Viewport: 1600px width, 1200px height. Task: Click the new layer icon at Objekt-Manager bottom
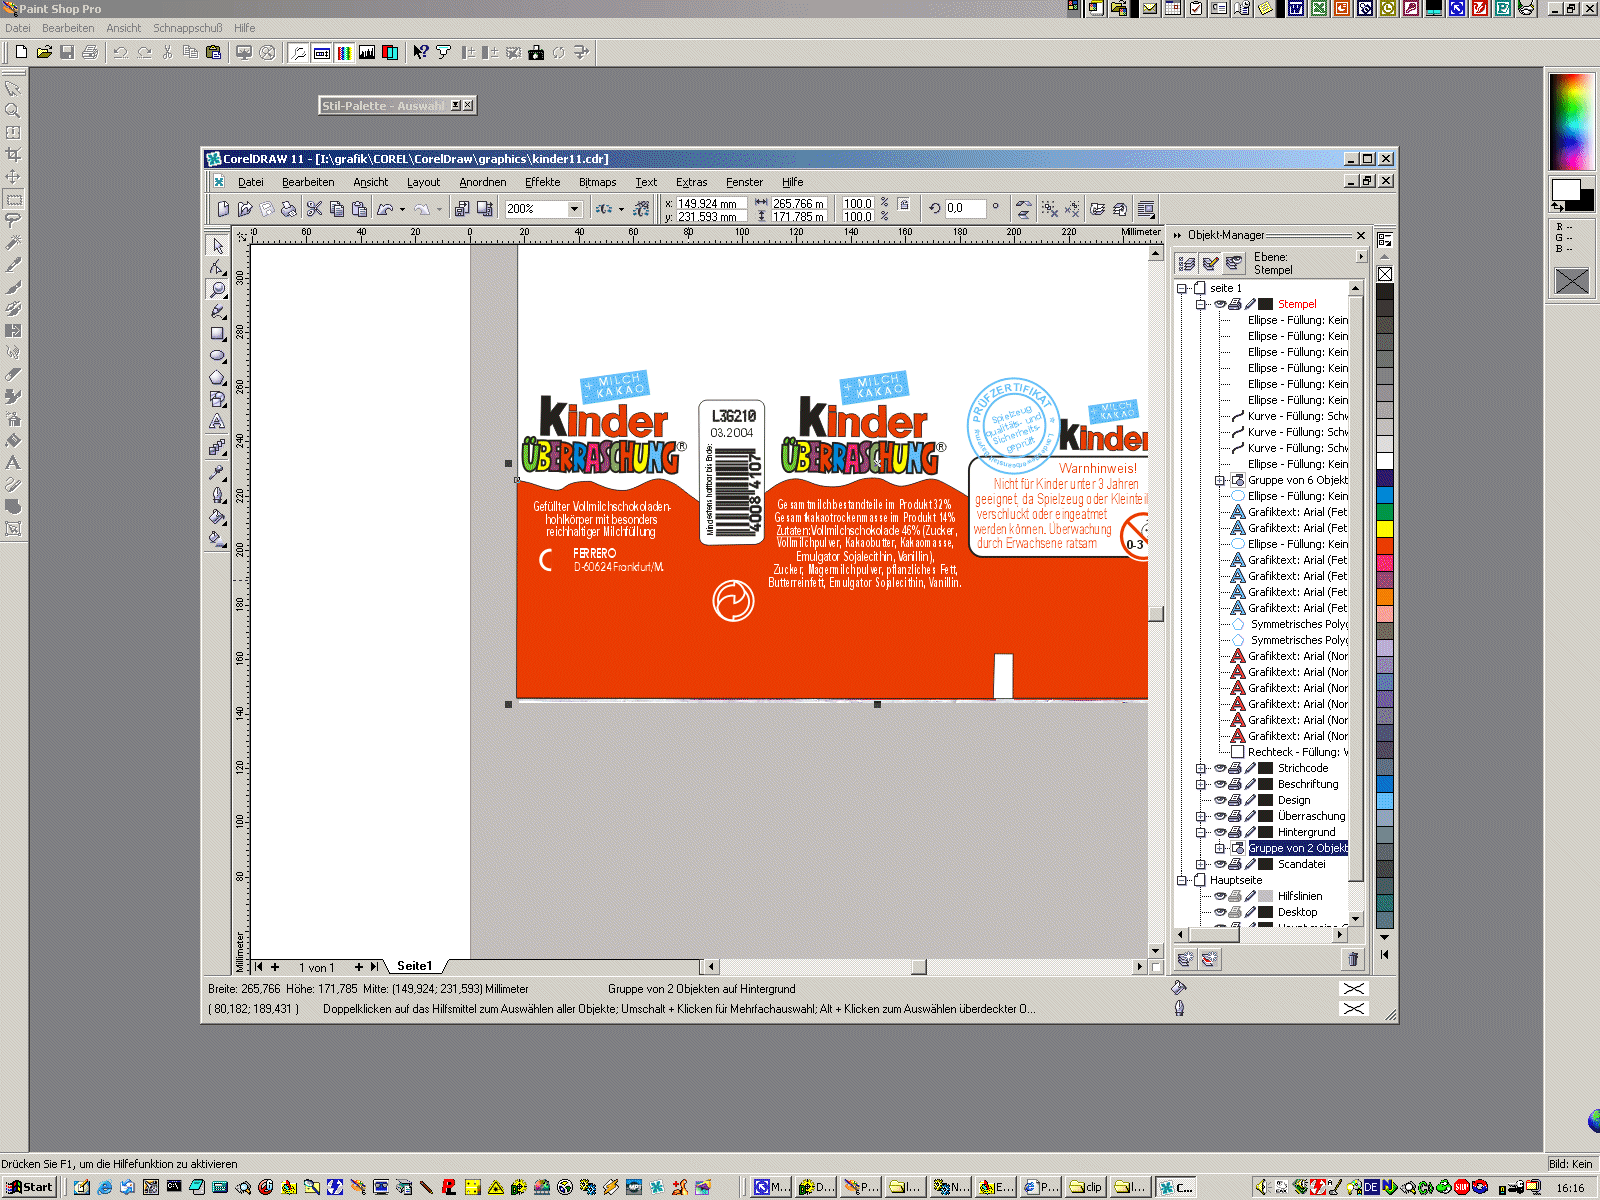coord(1186,959)
